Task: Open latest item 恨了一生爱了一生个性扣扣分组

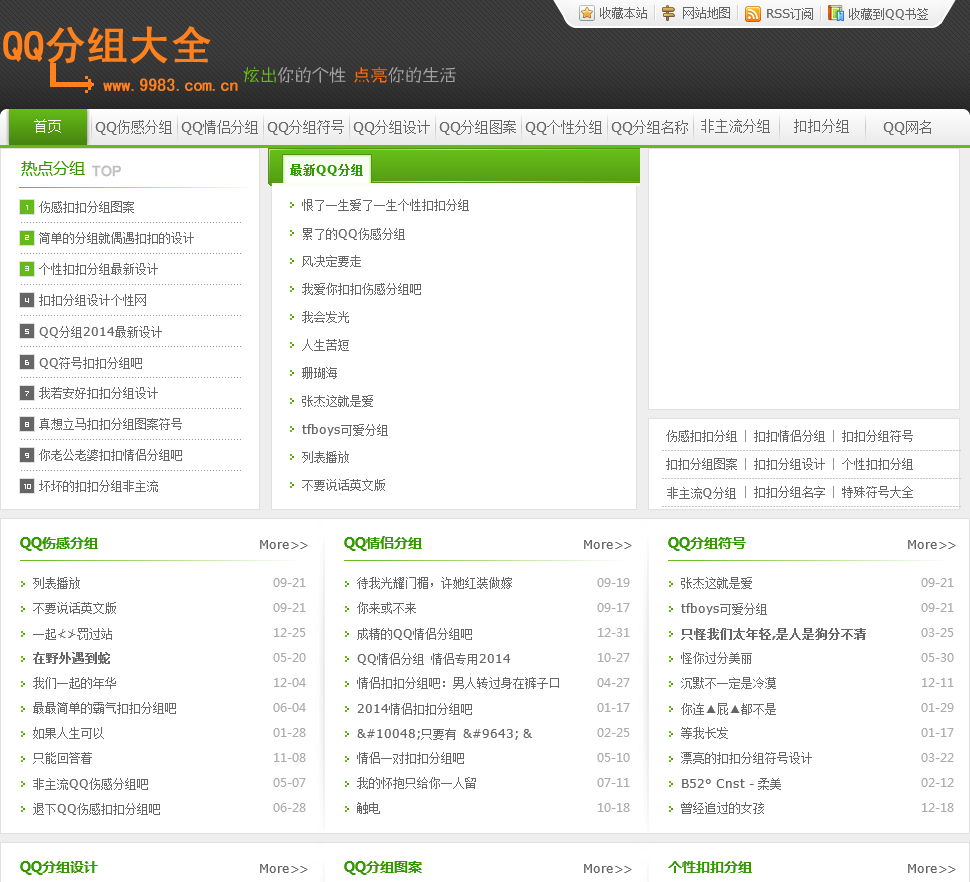Action: pyautogui.click(x=385, y=205)
